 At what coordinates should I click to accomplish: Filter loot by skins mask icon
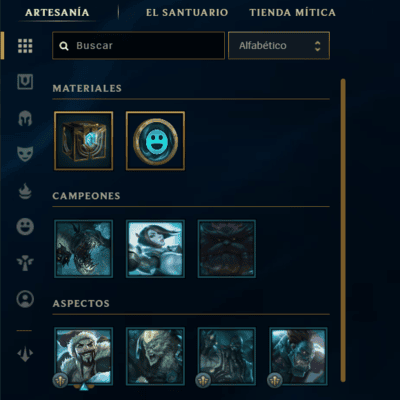click(x=25, y=154)
